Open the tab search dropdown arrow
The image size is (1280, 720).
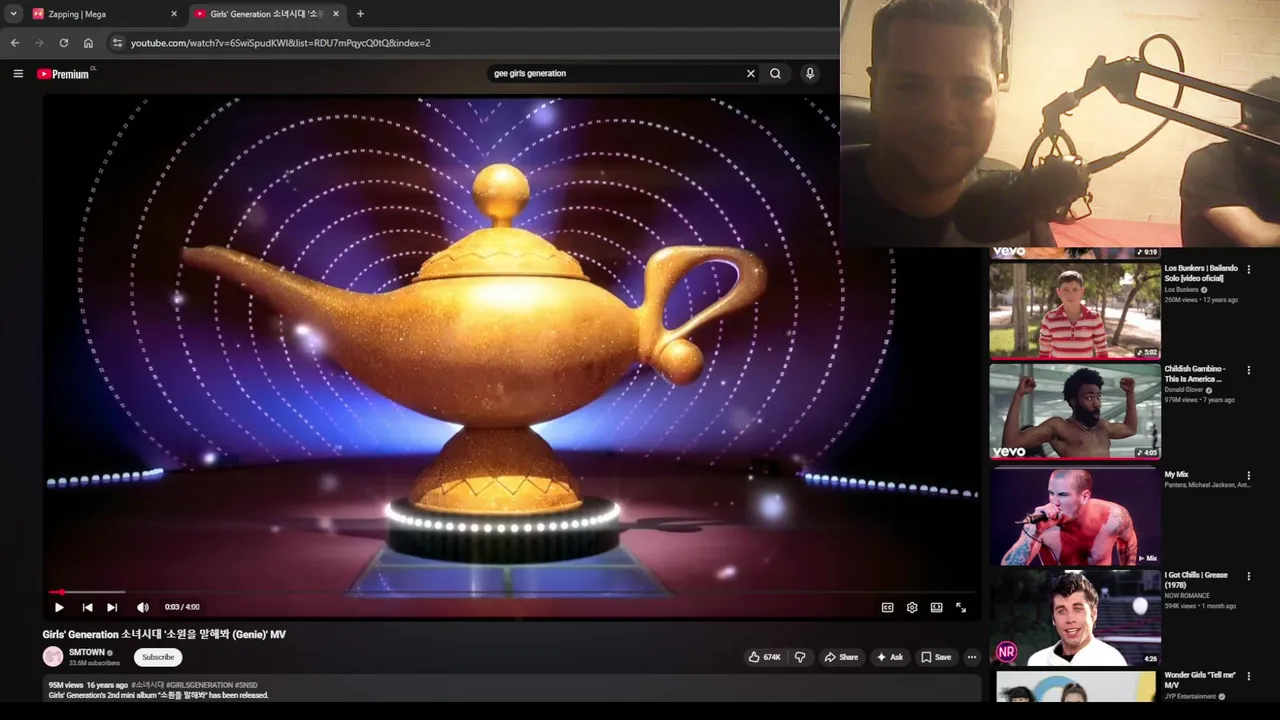(13, 14)
